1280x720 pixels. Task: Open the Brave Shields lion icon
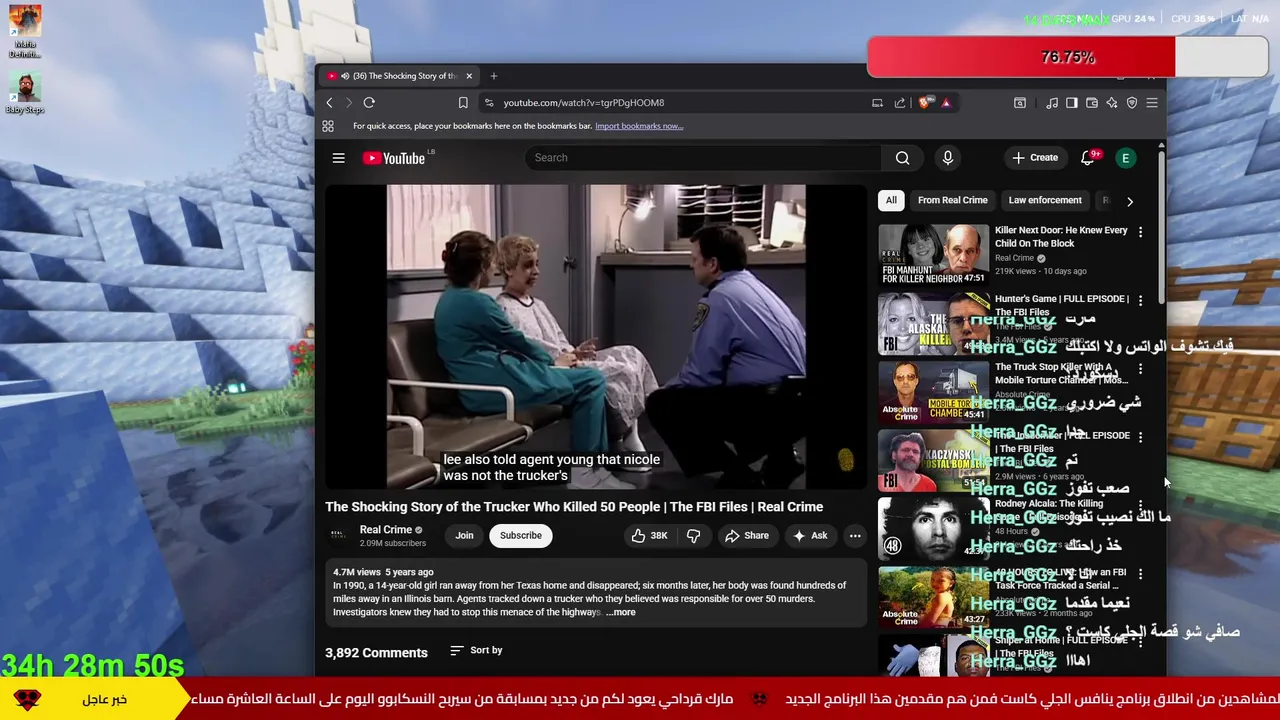(925, 103)
